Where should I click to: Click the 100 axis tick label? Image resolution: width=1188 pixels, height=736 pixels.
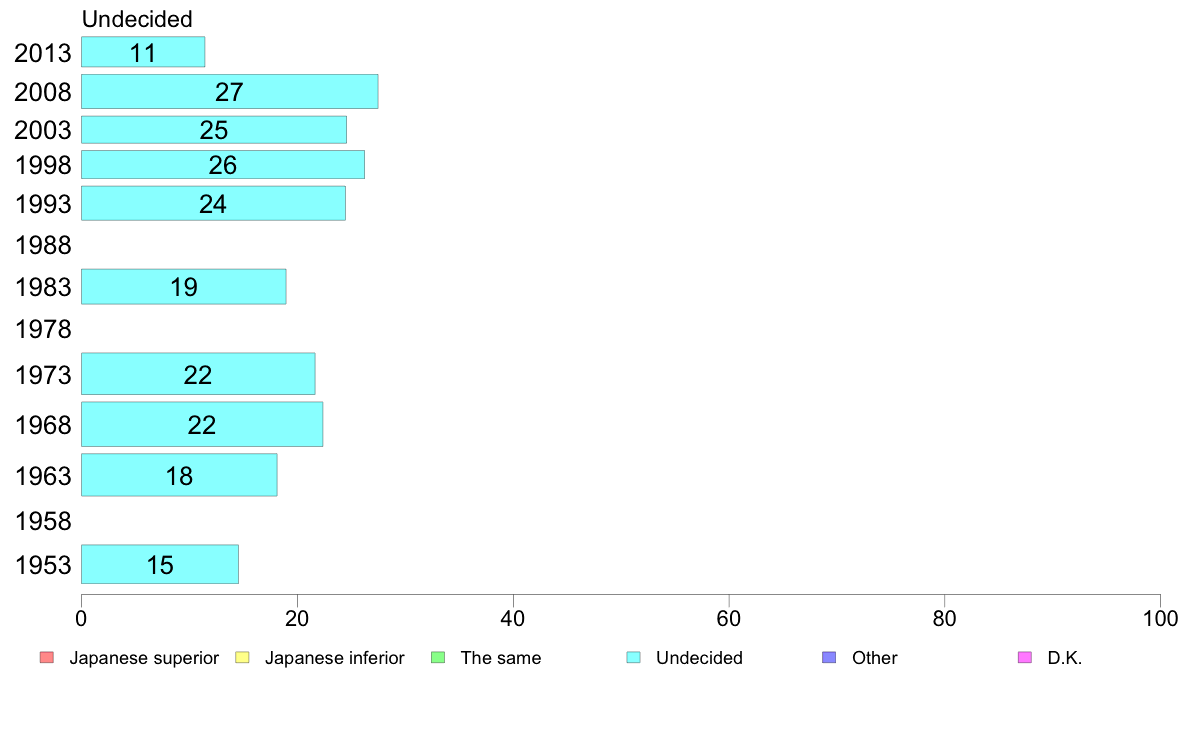pos(1160,619)
